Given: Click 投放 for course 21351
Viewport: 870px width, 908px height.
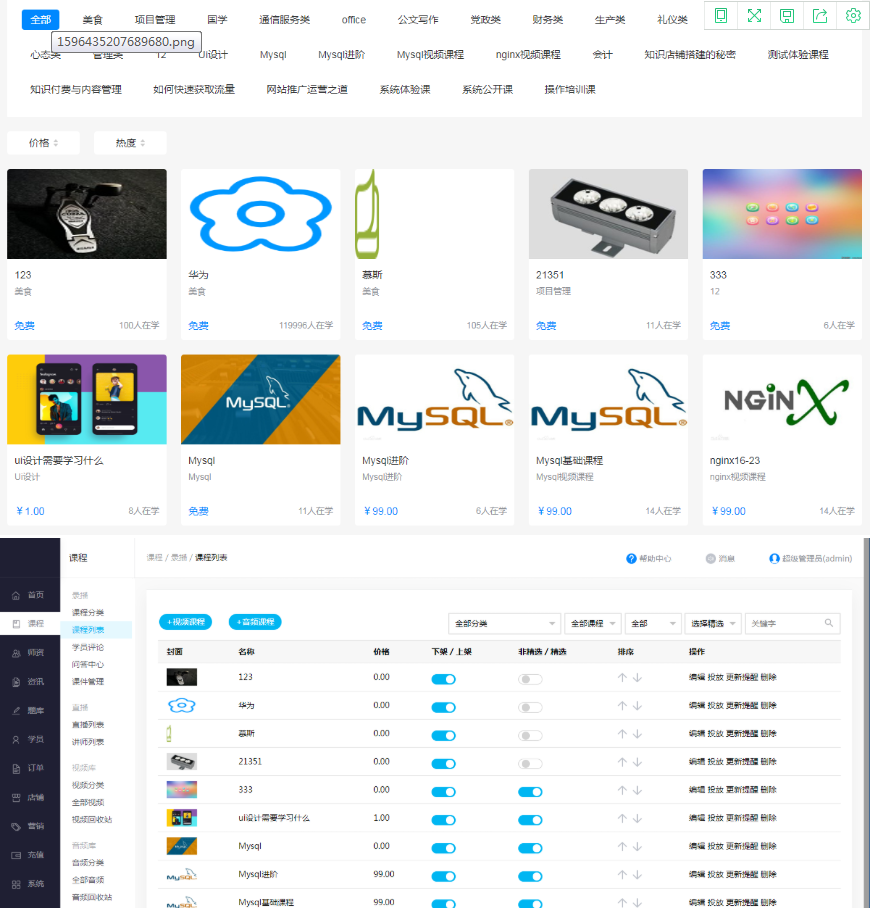Looking at the screenshot, I should pyautogui.click(x=715, y=762).
